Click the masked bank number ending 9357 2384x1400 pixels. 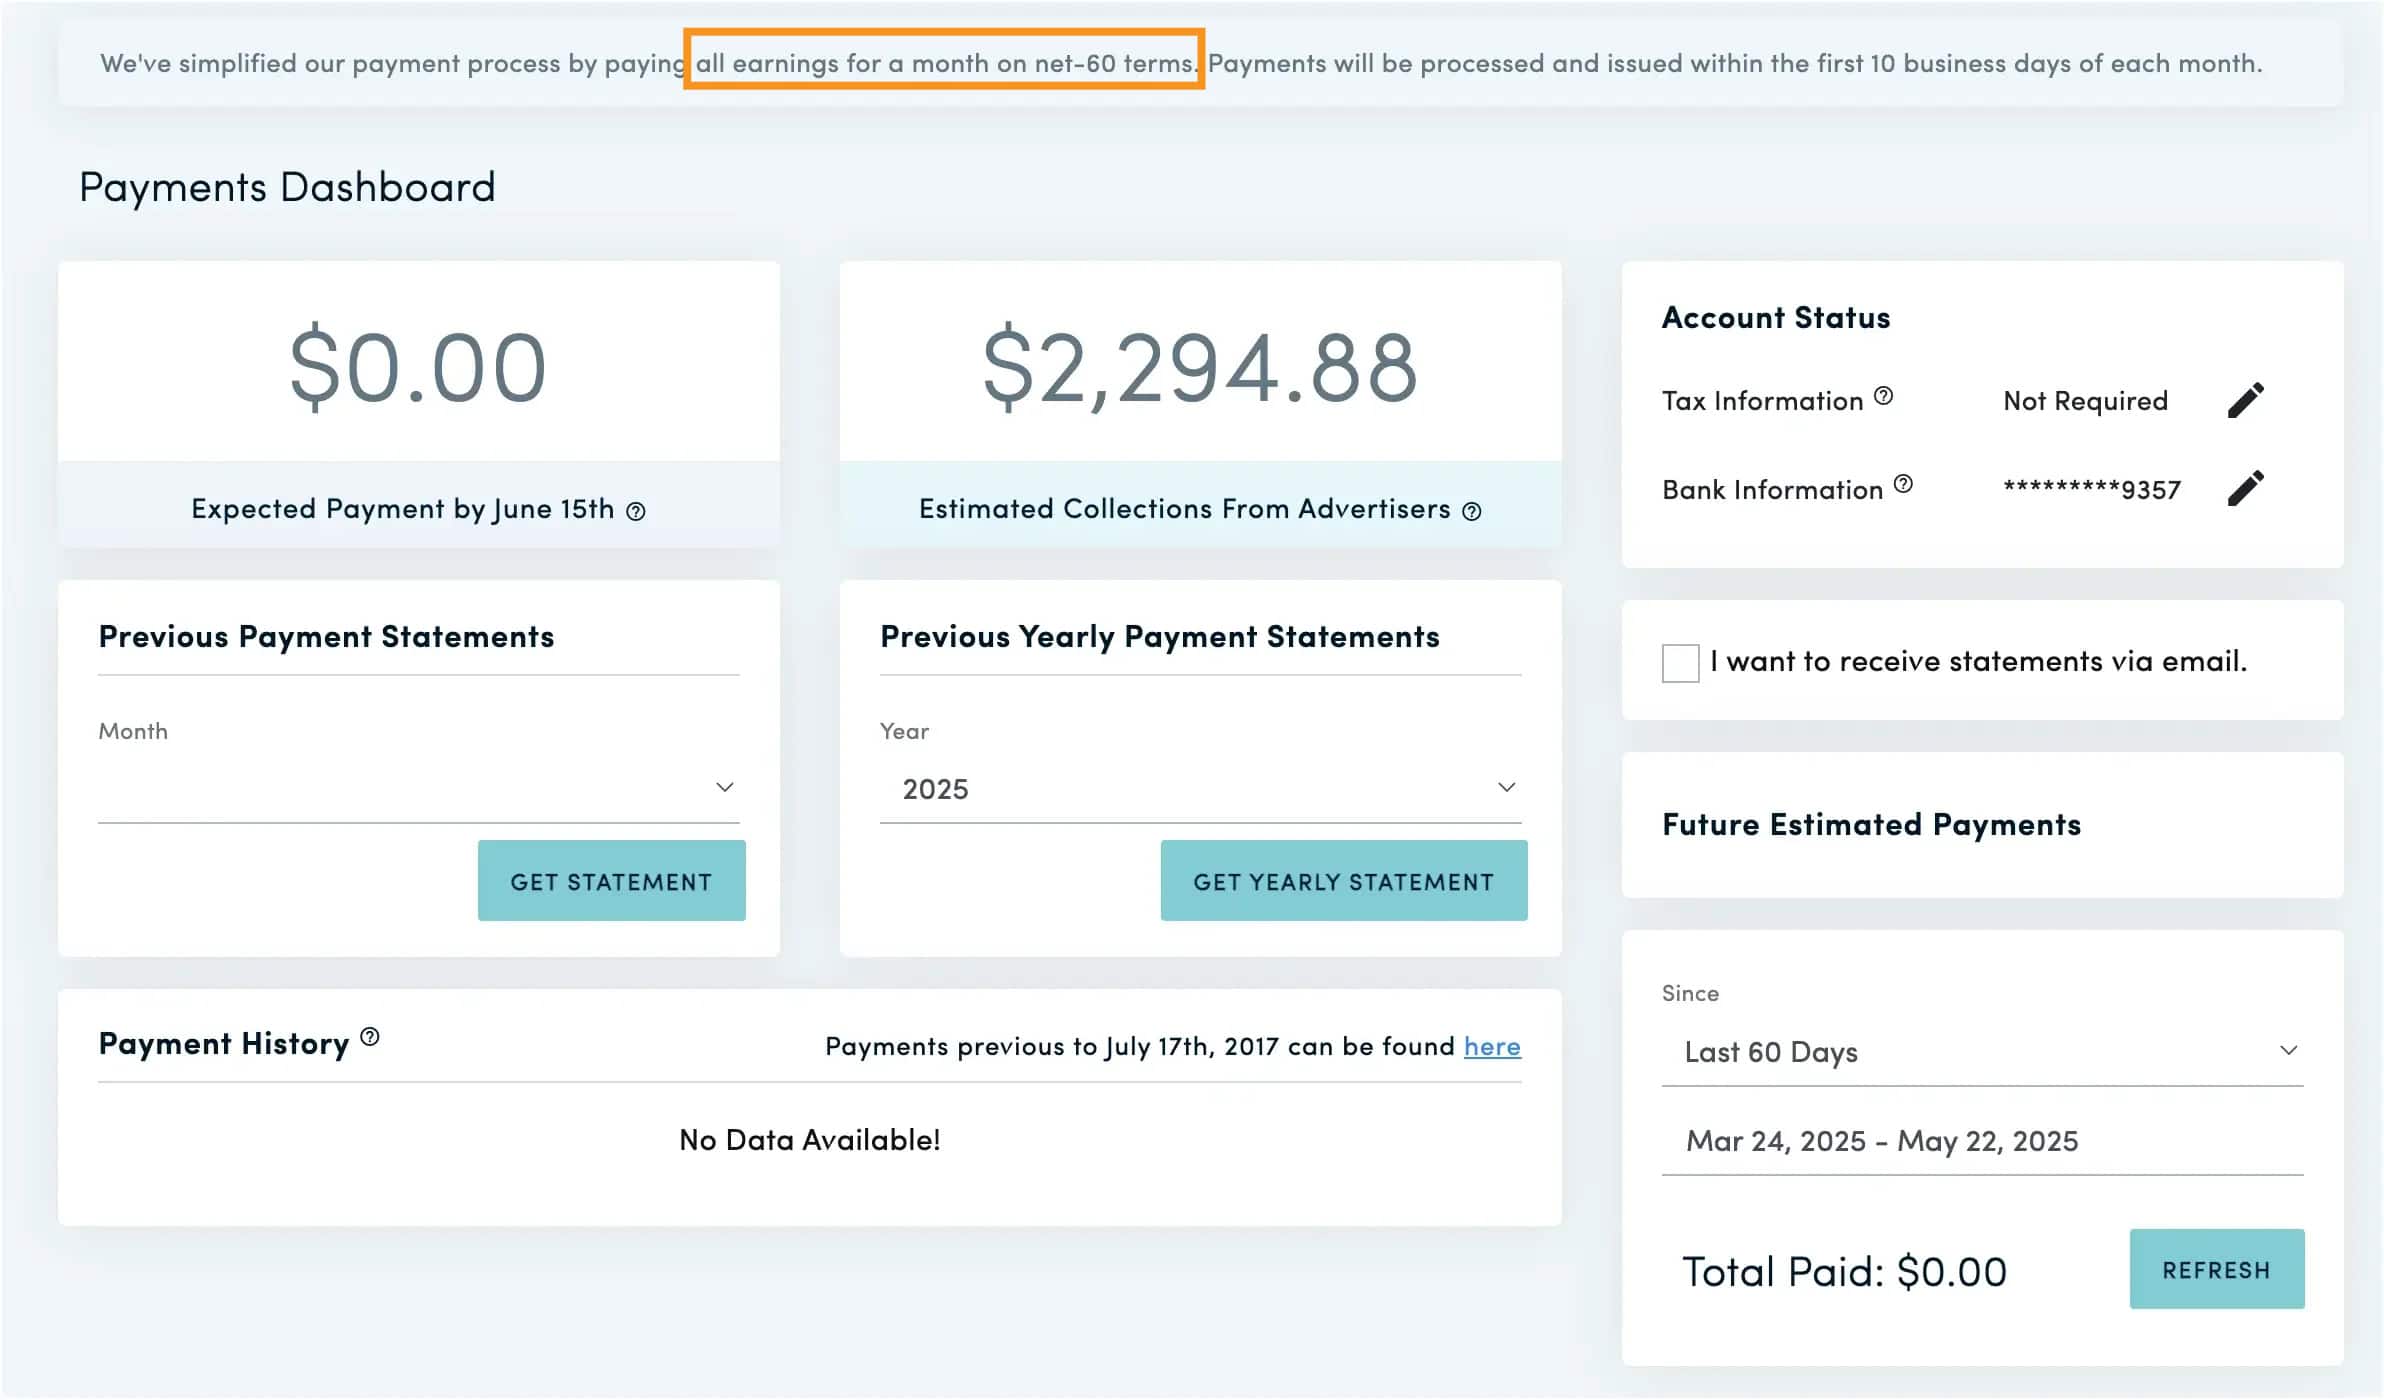[x=2091, y=489]
